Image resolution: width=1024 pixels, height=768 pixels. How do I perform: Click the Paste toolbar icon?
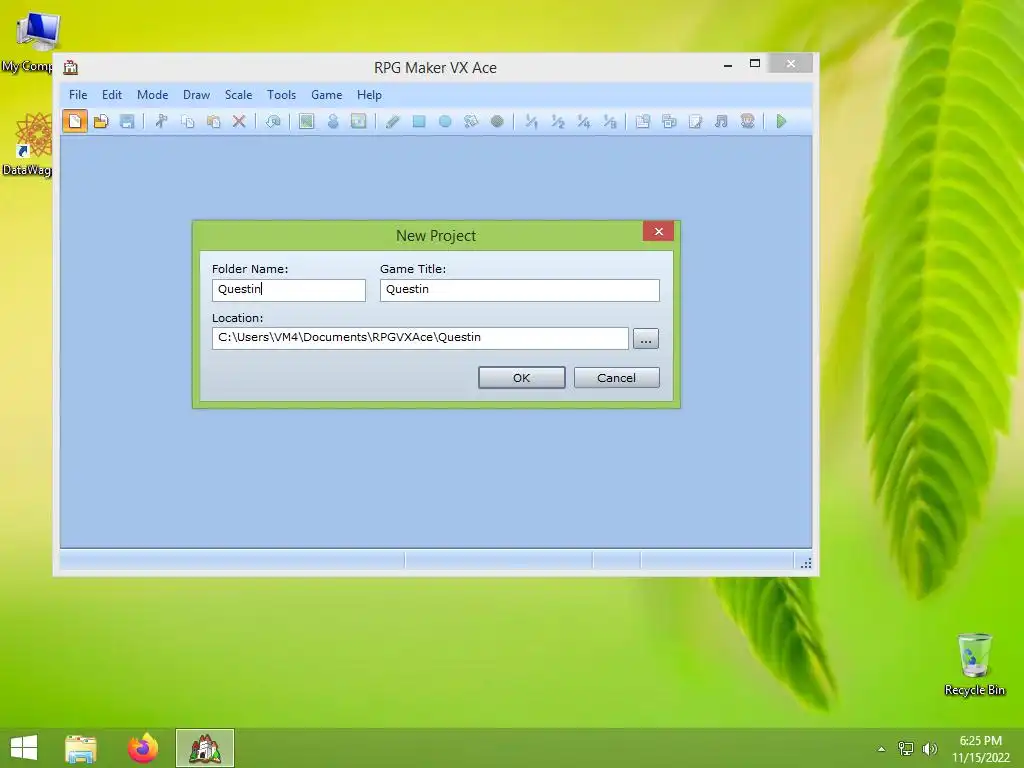[x=214, y=121]
